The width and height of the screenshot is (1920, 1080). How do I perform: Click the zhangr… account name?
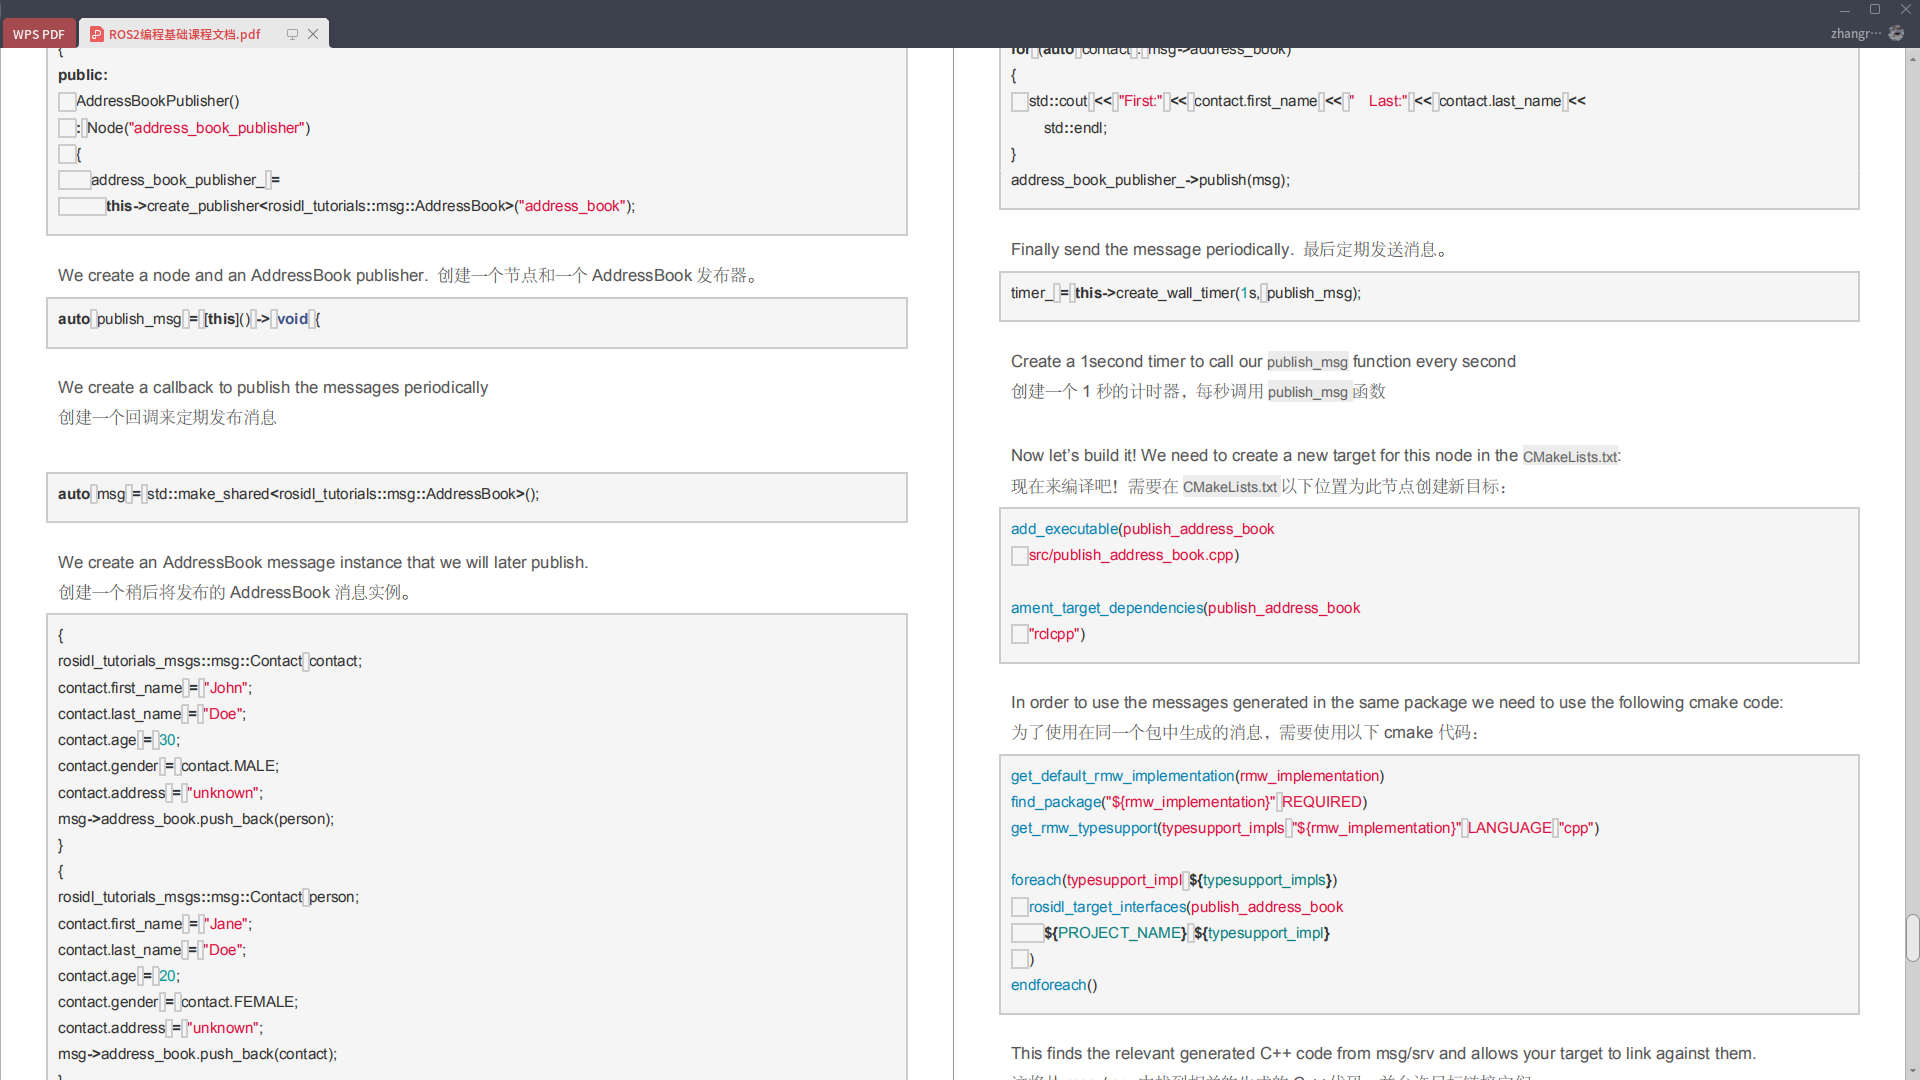(1855, 33)
